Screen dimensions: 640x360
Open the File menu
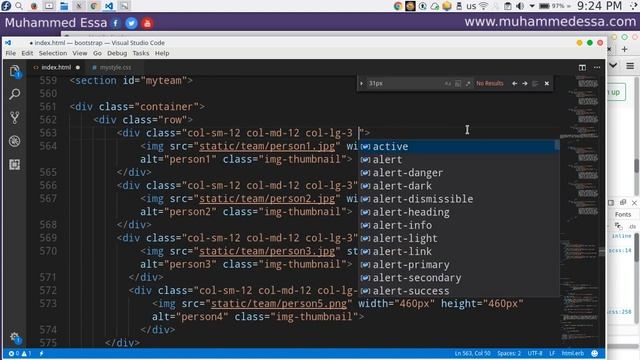click(x=11, y=53)
